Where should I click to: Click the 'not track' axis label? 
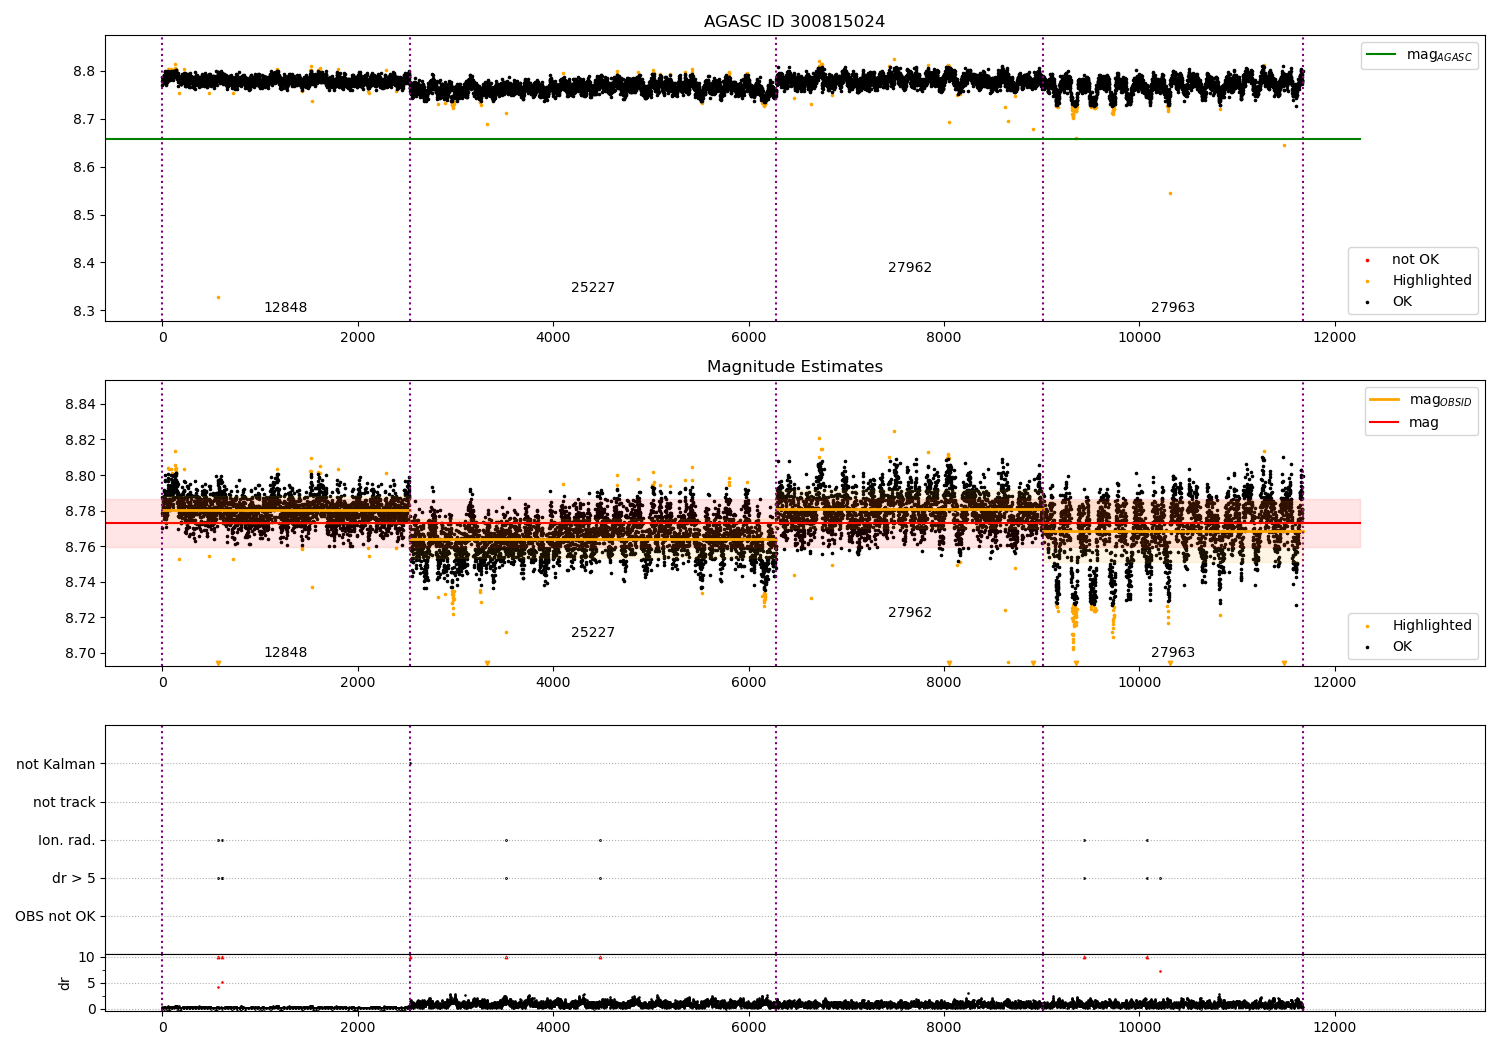coord(64,803)
